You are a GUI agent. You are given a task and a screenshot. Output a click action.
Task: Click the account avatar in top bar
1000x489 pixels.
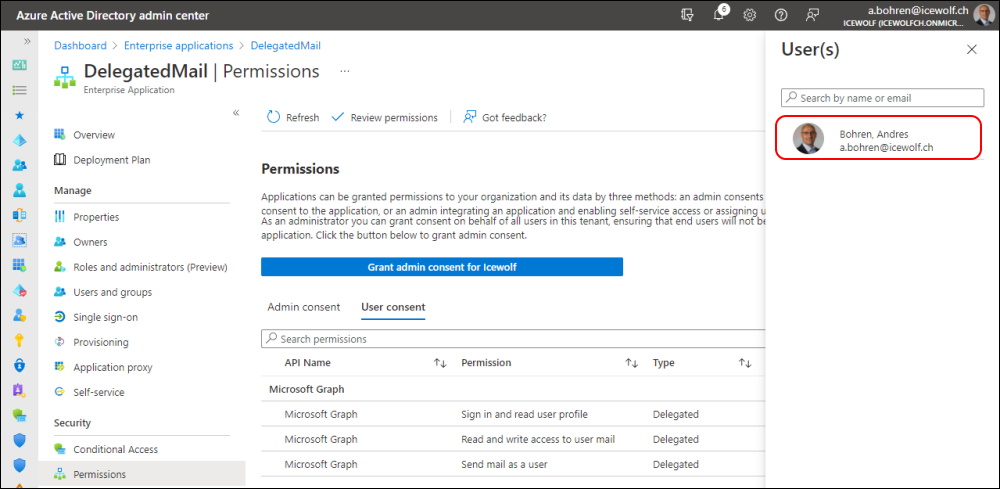tap(983, 15)
